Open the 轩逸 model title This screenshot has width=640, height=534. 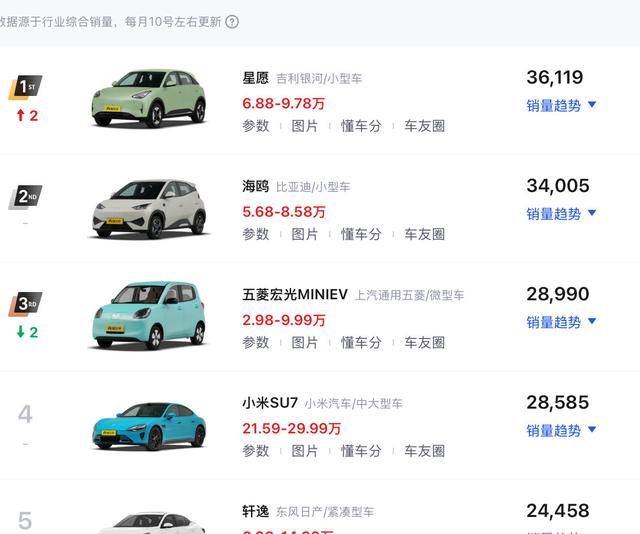[256, 511]
